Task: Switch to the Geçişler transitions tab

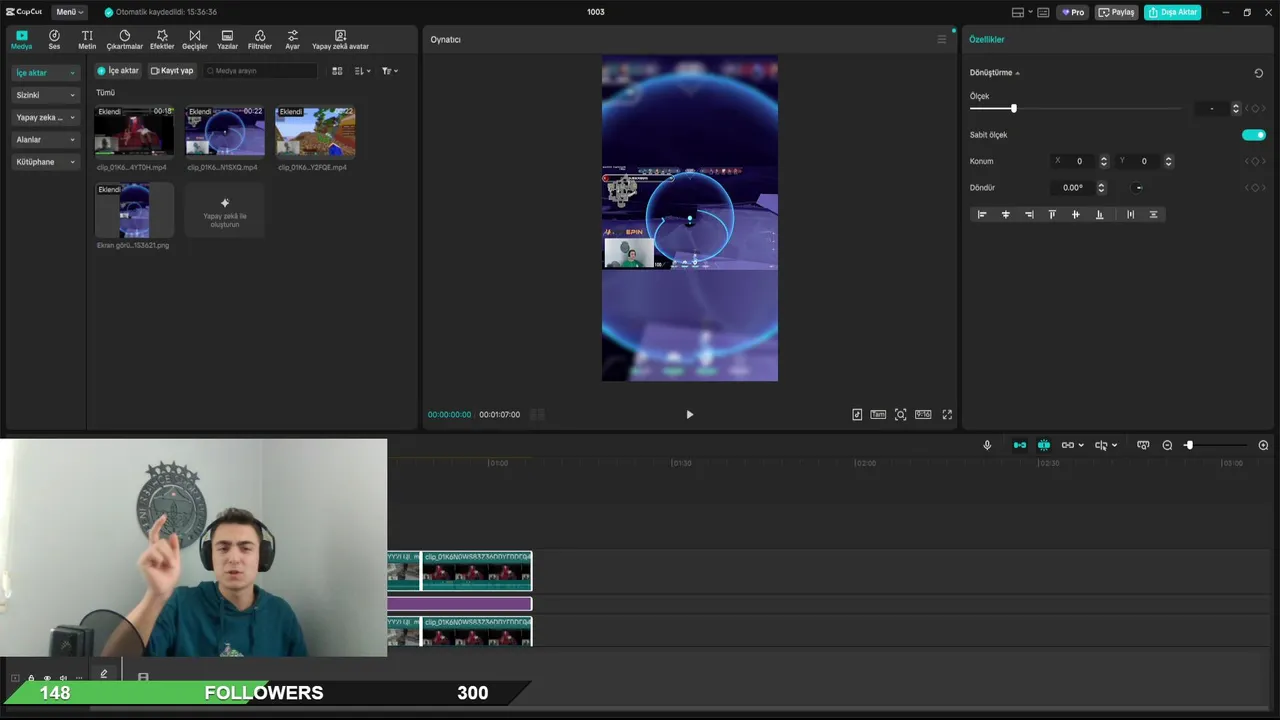Action: tap(194, 40)
